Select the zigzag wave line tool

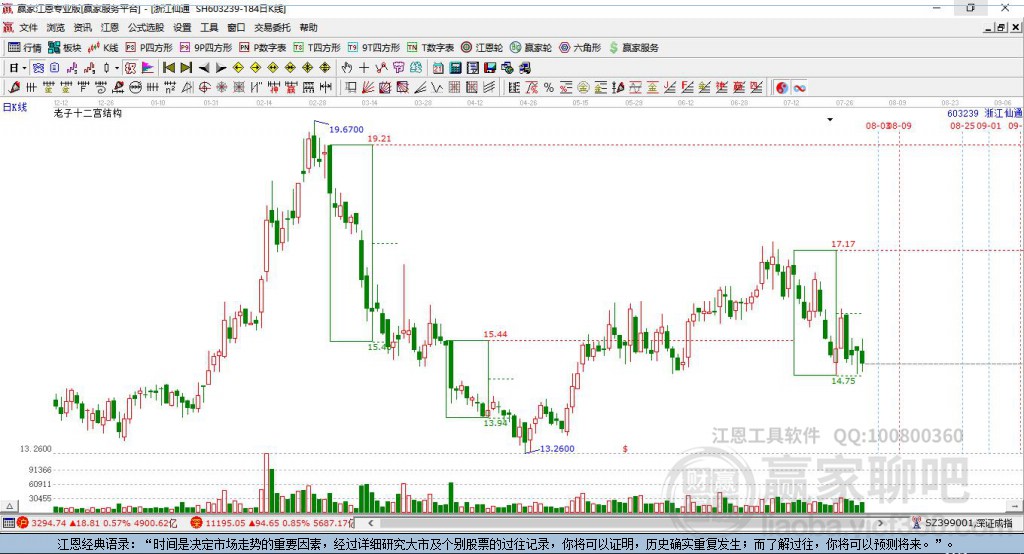point(436,88)
